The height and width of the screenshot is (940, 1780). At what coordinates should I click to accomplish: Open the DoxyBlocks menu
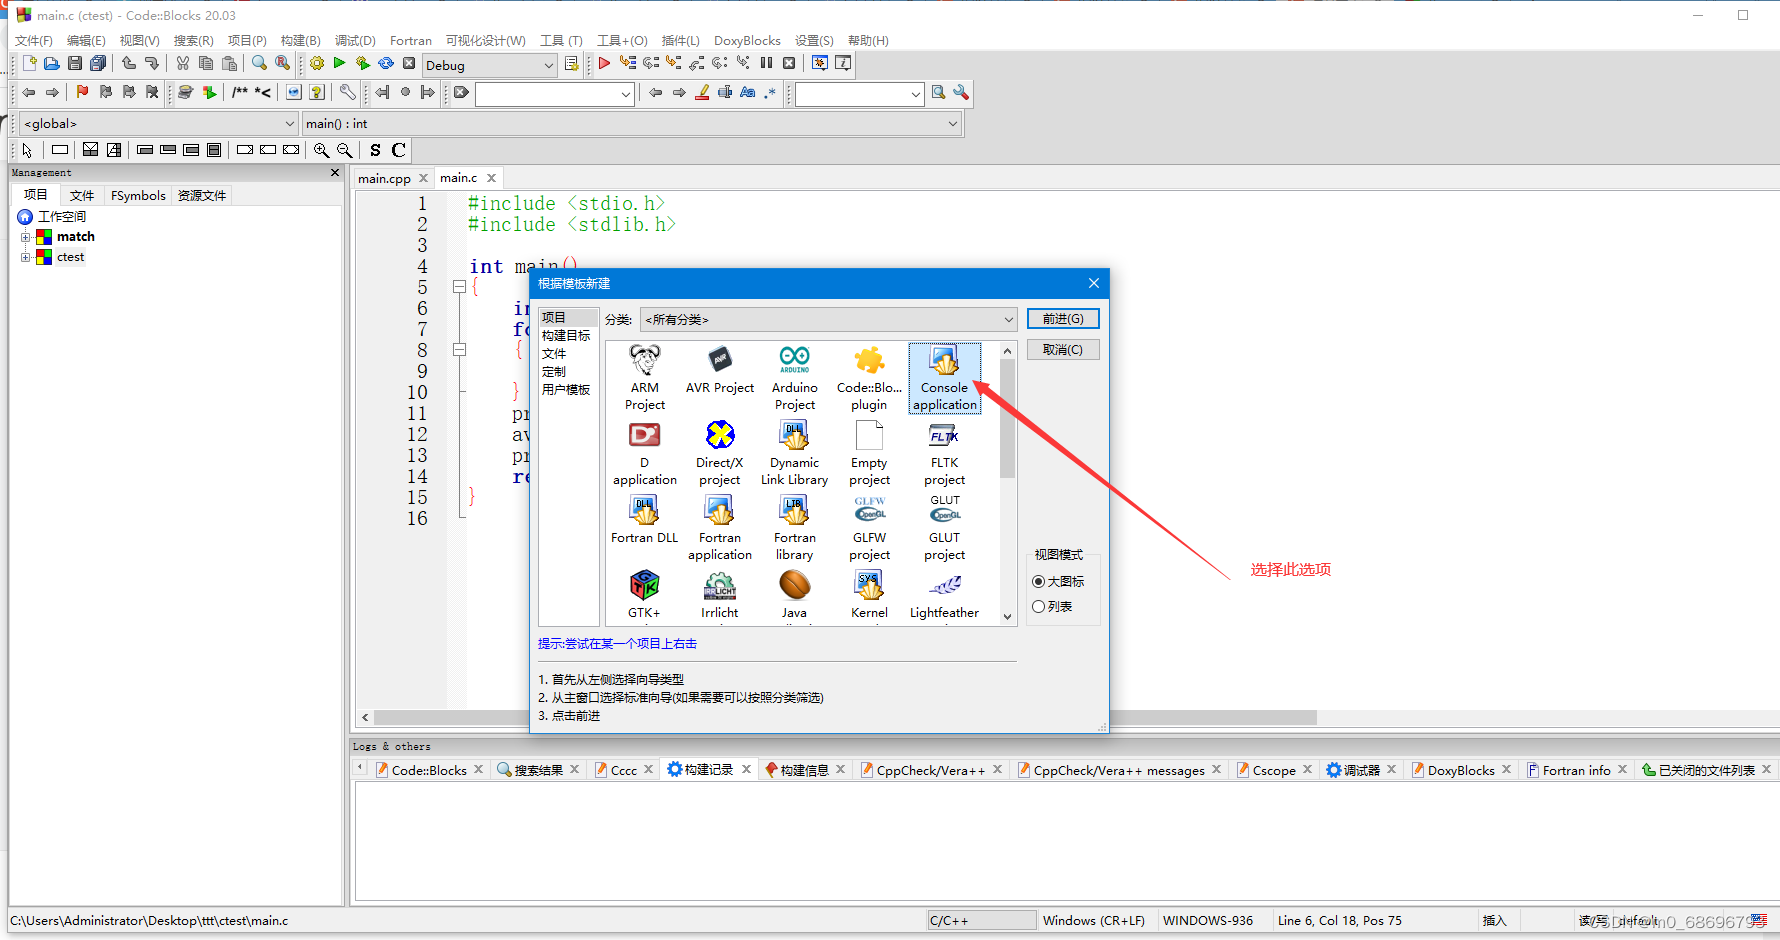[x=747, y=40]
